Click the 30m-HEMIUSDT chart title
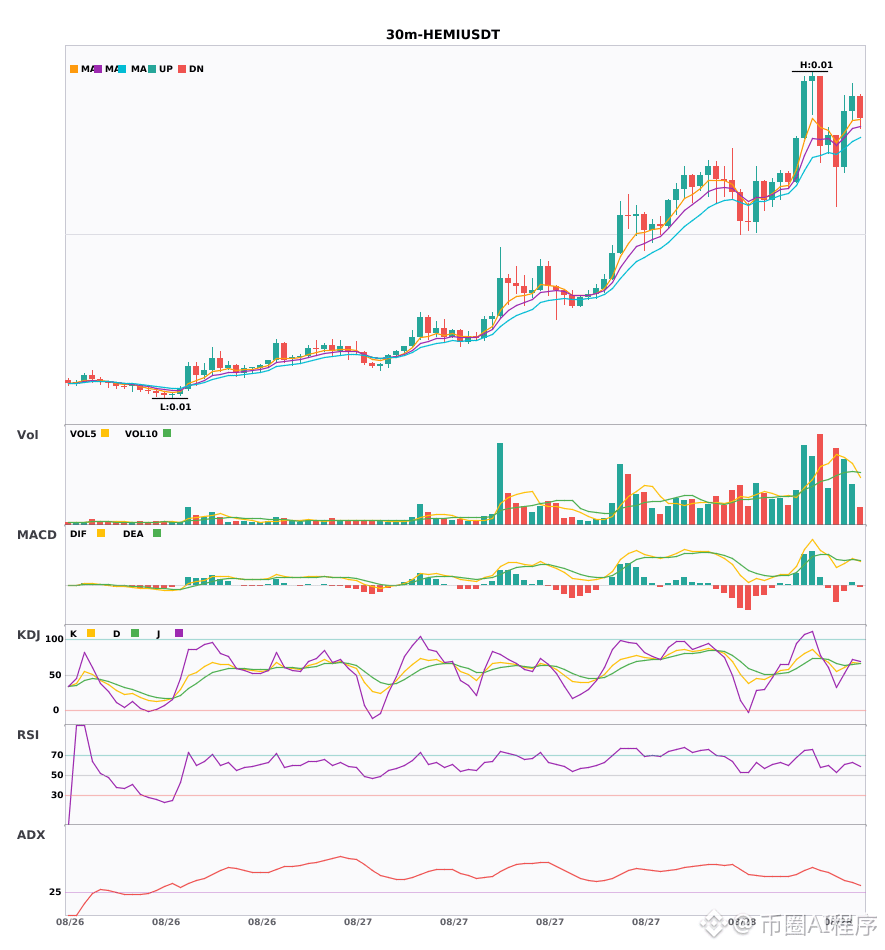Image resolution: width=885 pixels, height=950 pixels. (x=443, y=35)
